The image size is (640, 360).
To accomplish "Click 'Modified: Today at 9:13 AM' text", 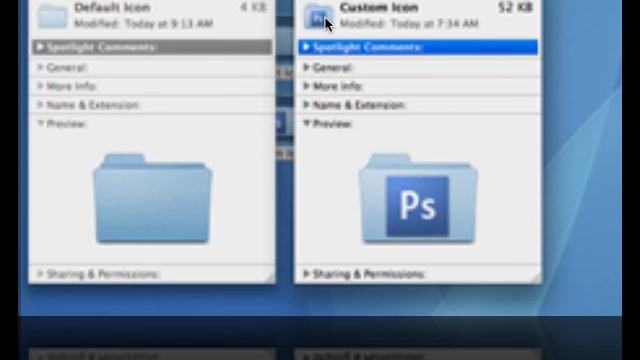I will coord(144,24).
